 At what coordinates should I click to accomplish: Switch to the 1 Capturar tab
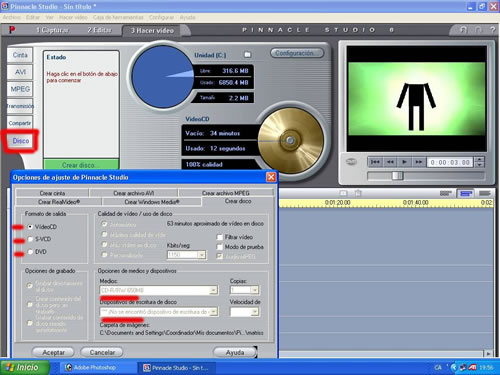[x=53, y=30]
